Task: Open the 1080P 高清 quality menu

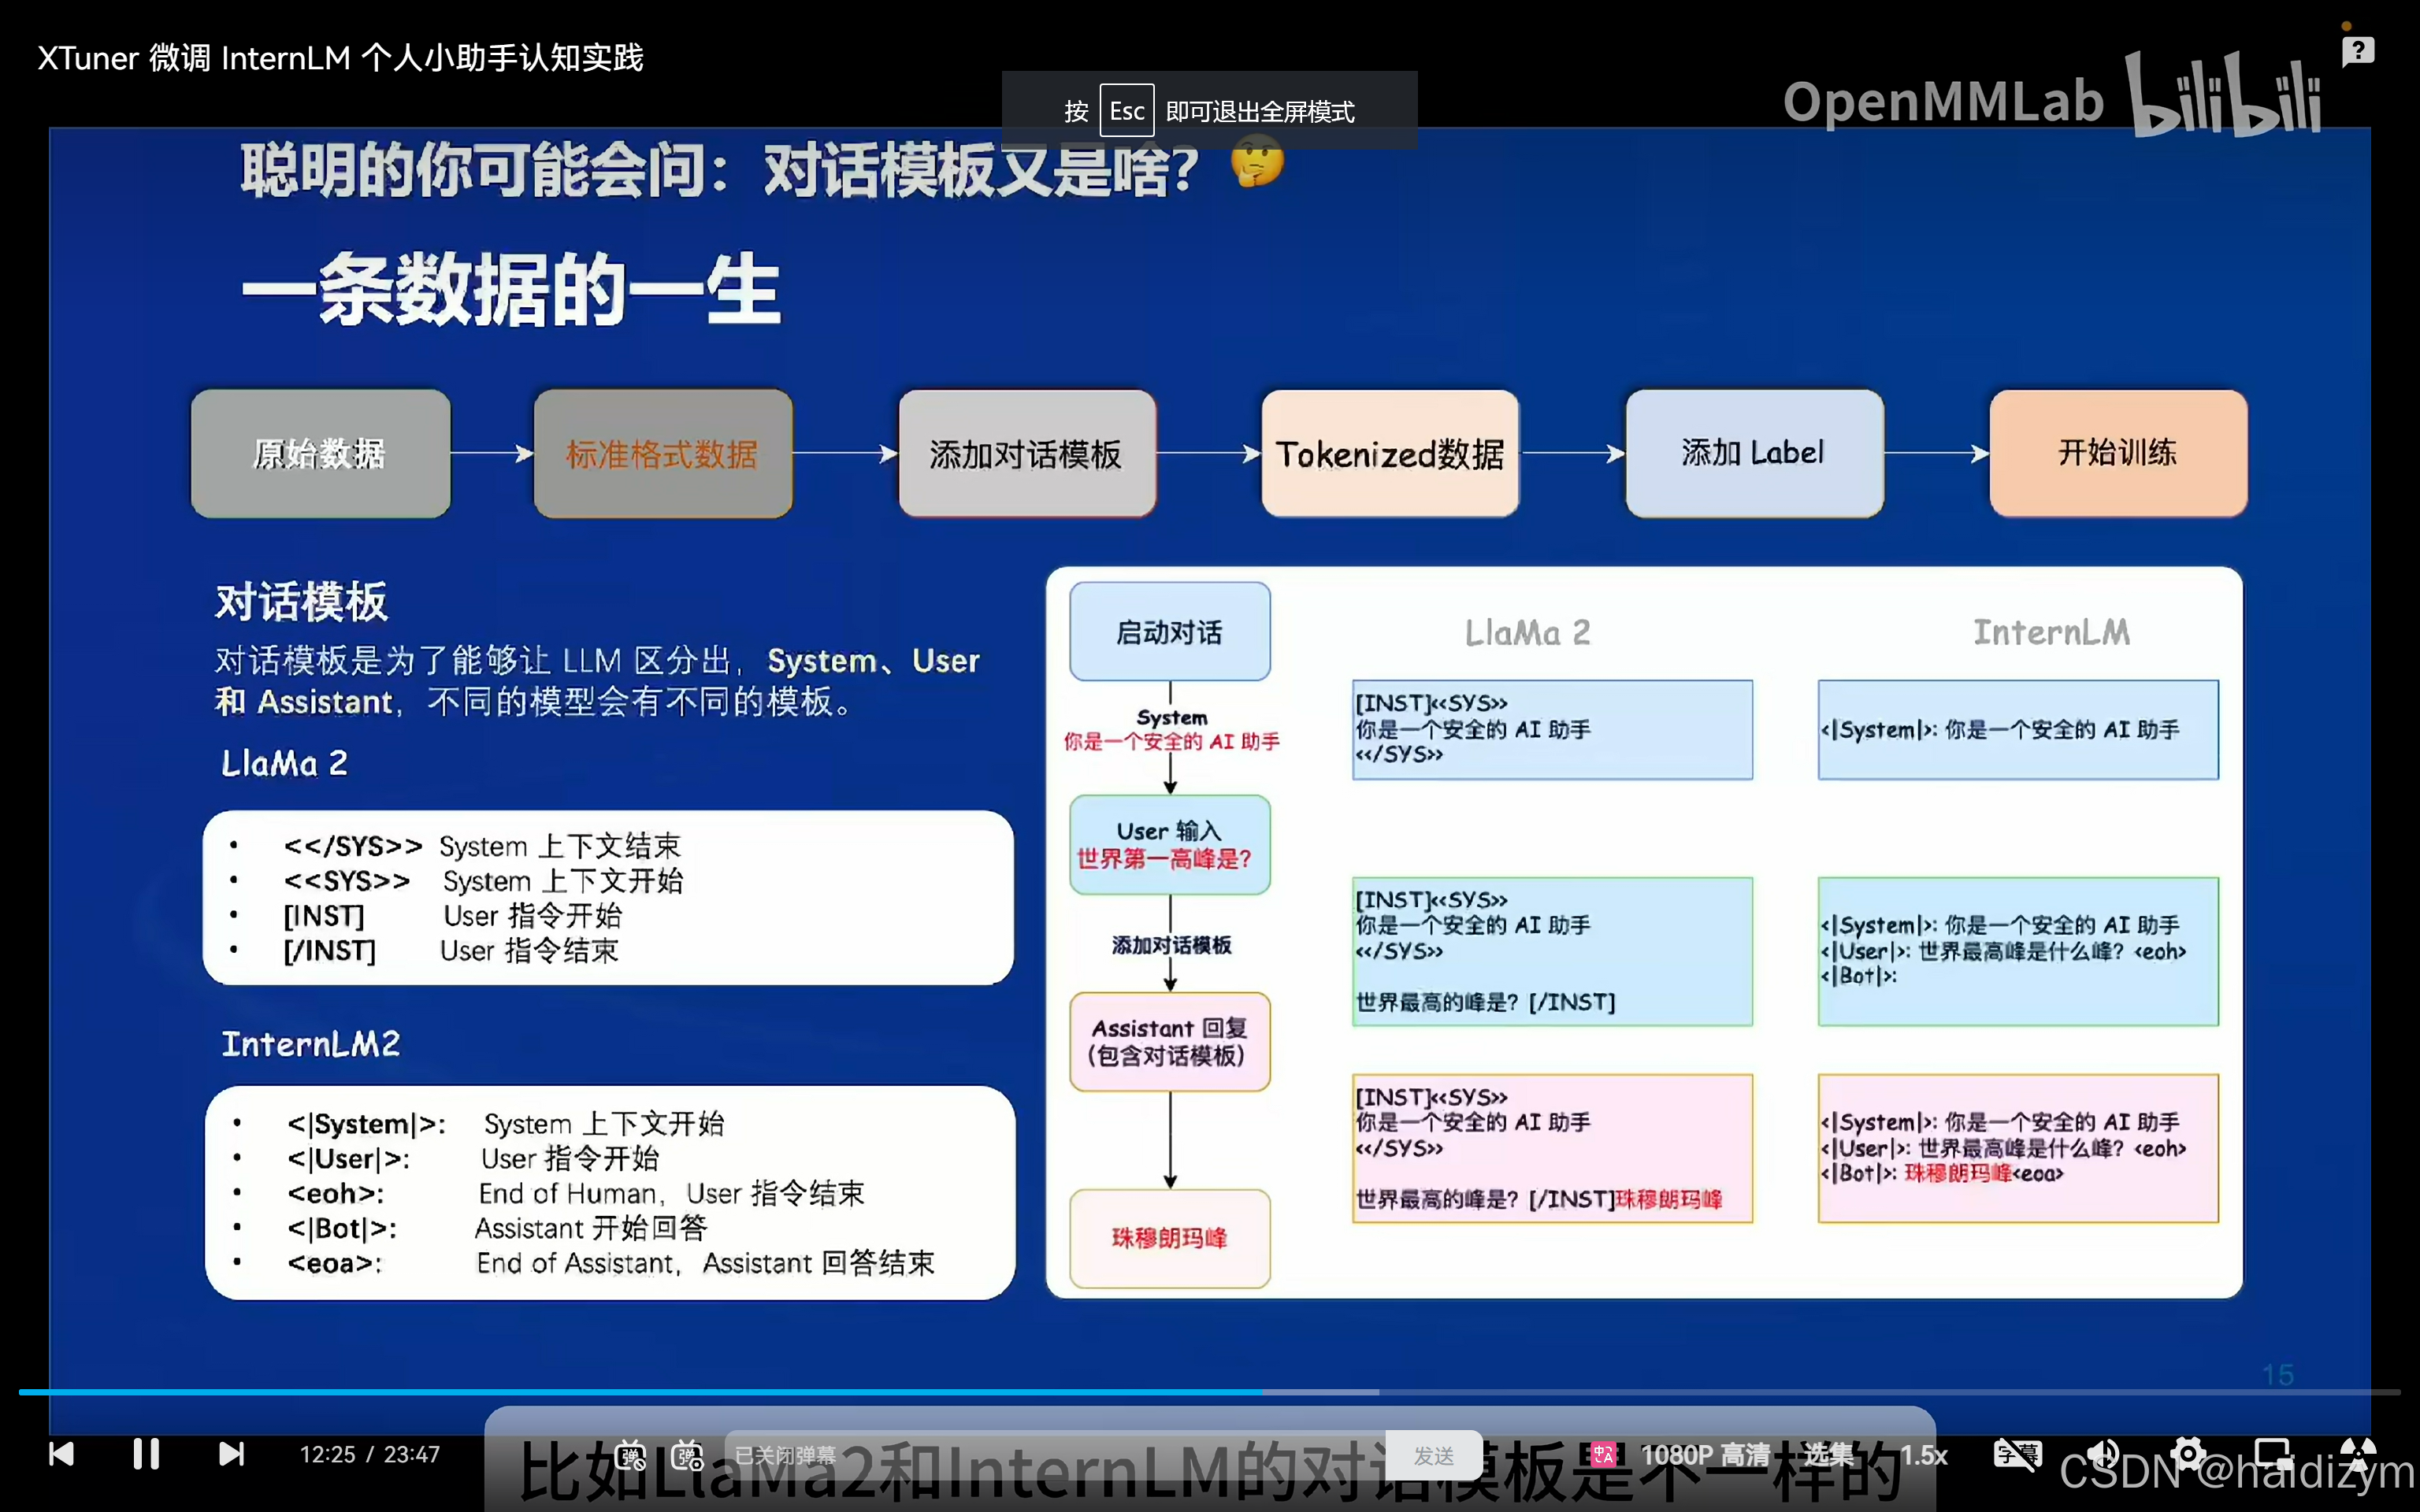Action: 1705,1454
